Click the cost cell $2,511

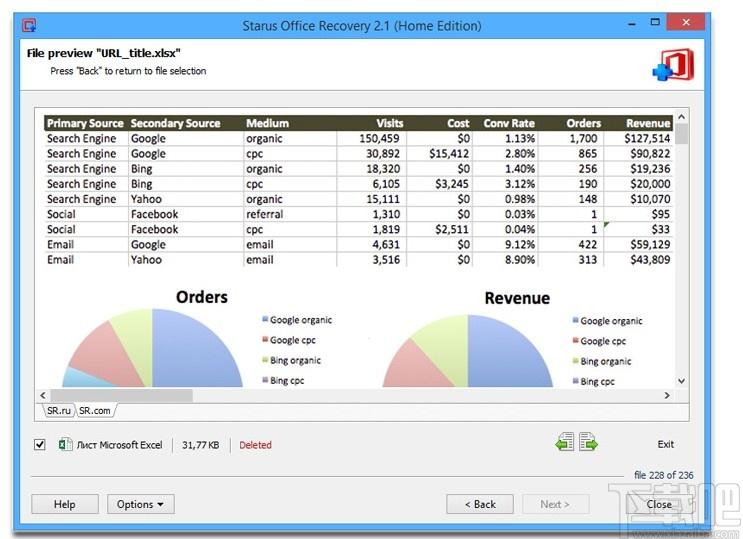click(x=452, y=229)
